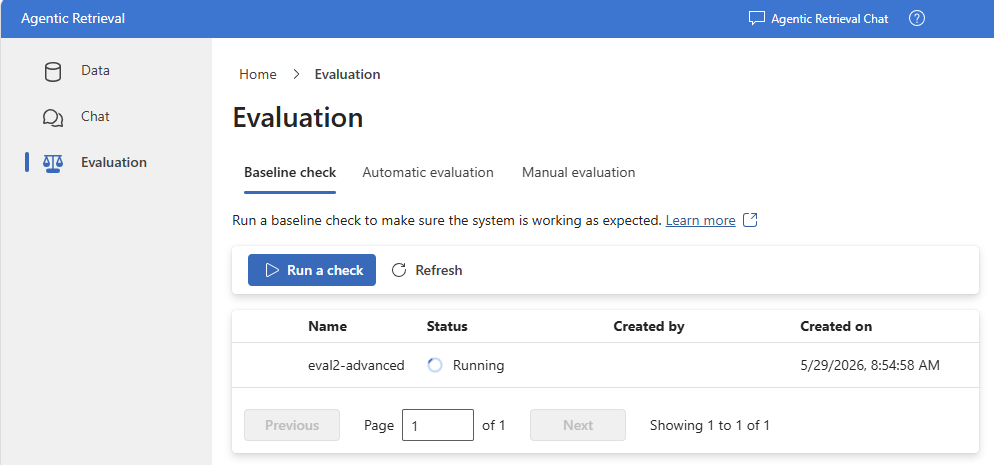Refresh the baseline checks list
Image resolution: width=994 pixels, height=465 pixels.
(427, 271)
